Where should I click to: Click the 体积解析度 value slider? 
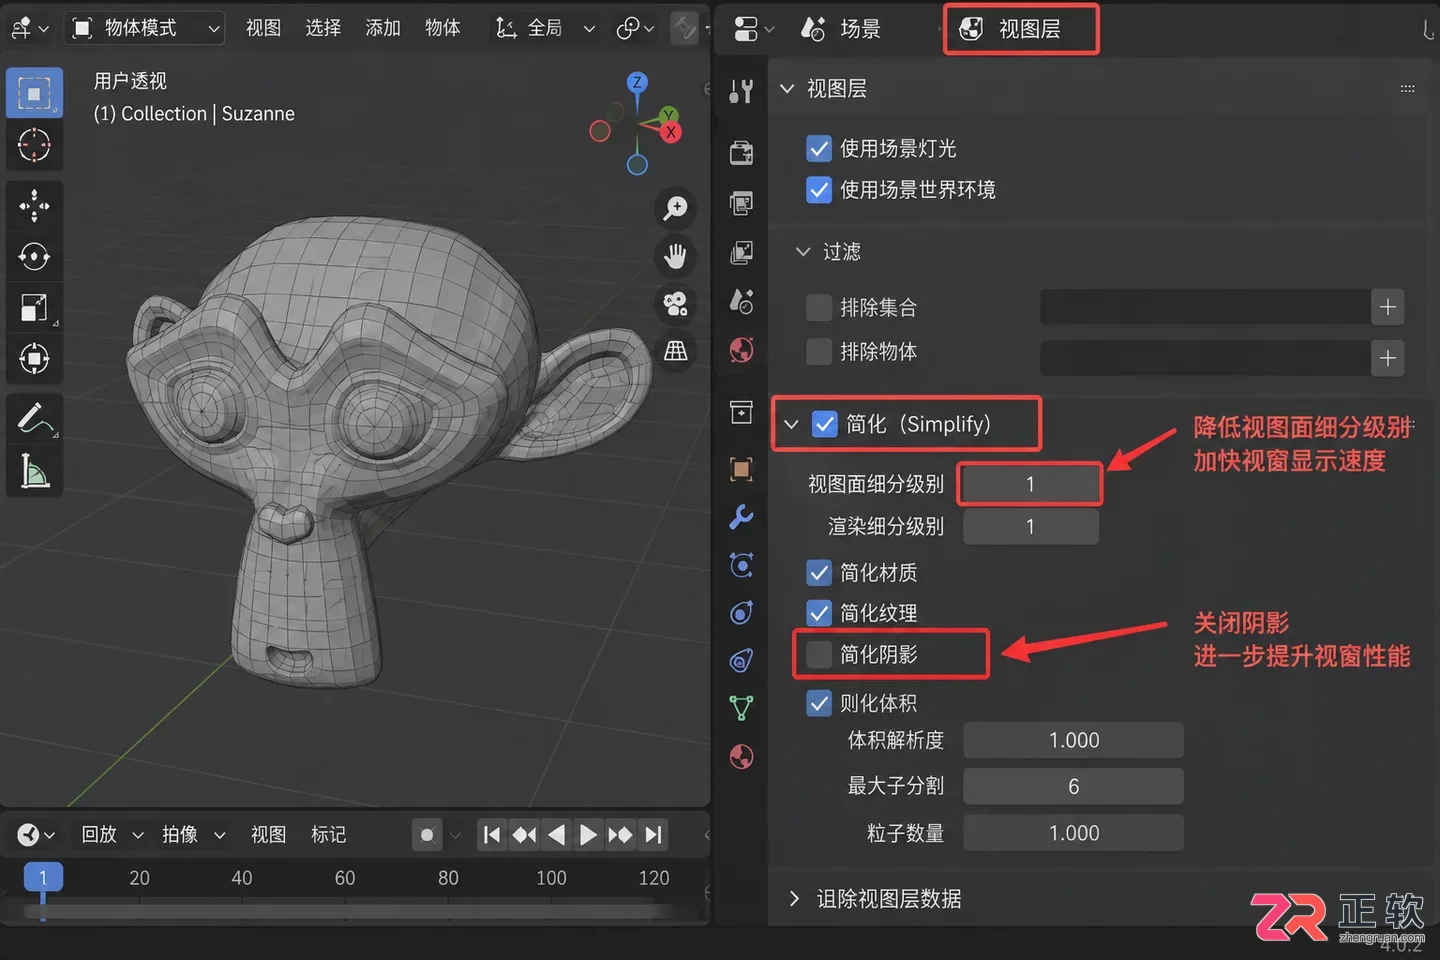(1073, 741)
